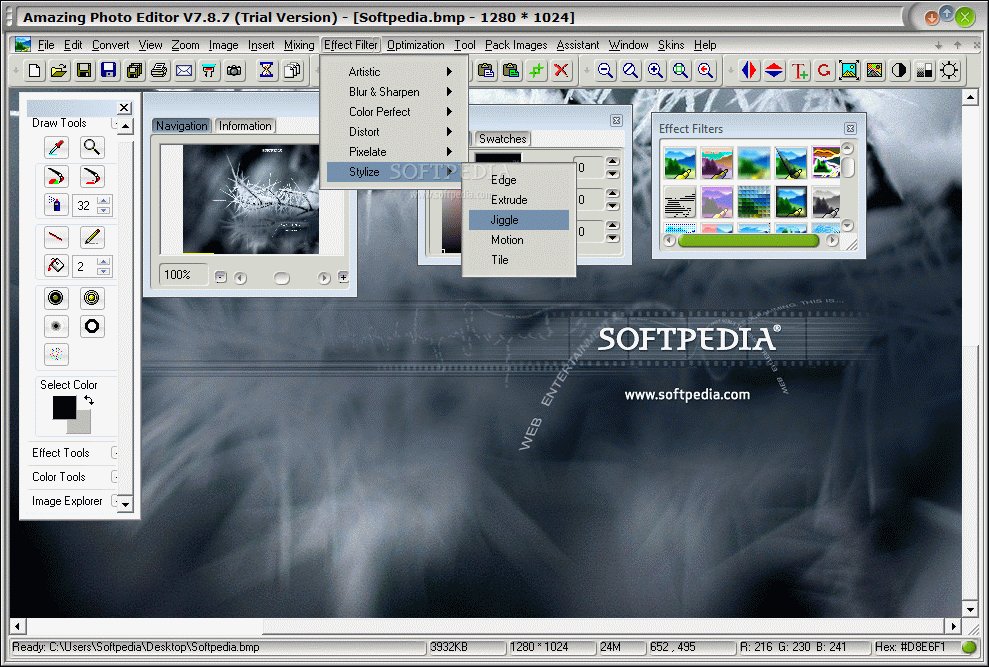Image resolution: width=989 pixels, height=667 pixels.
Task: Swap foreground and background colors
Action: tap(89, 400)
